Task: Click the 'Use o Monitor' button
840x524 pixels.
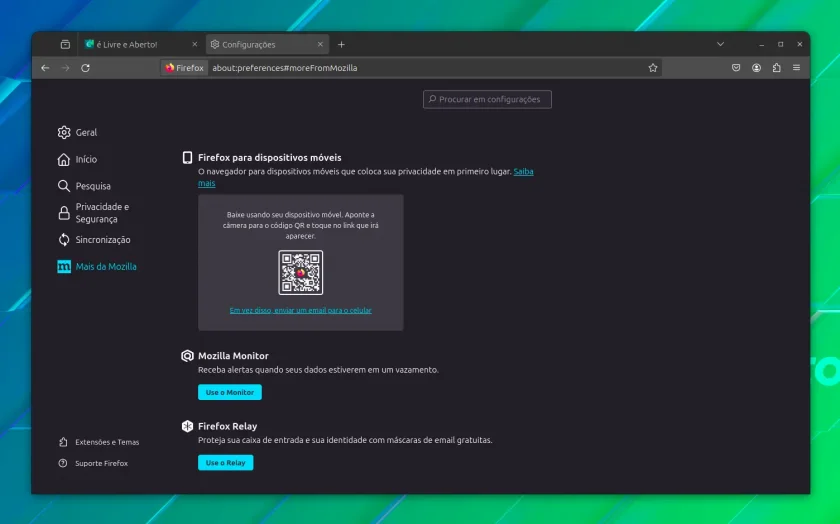Action: point(230,392)
